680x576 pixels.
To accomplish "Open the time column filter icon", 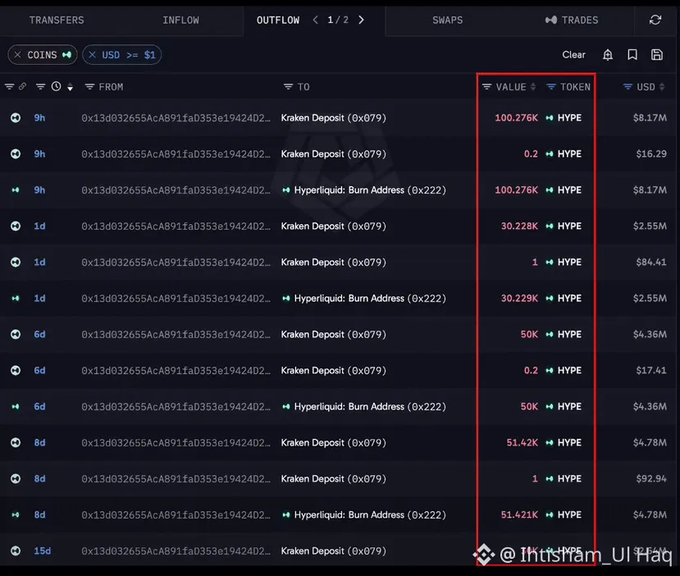I will click(x=40, y=87).
